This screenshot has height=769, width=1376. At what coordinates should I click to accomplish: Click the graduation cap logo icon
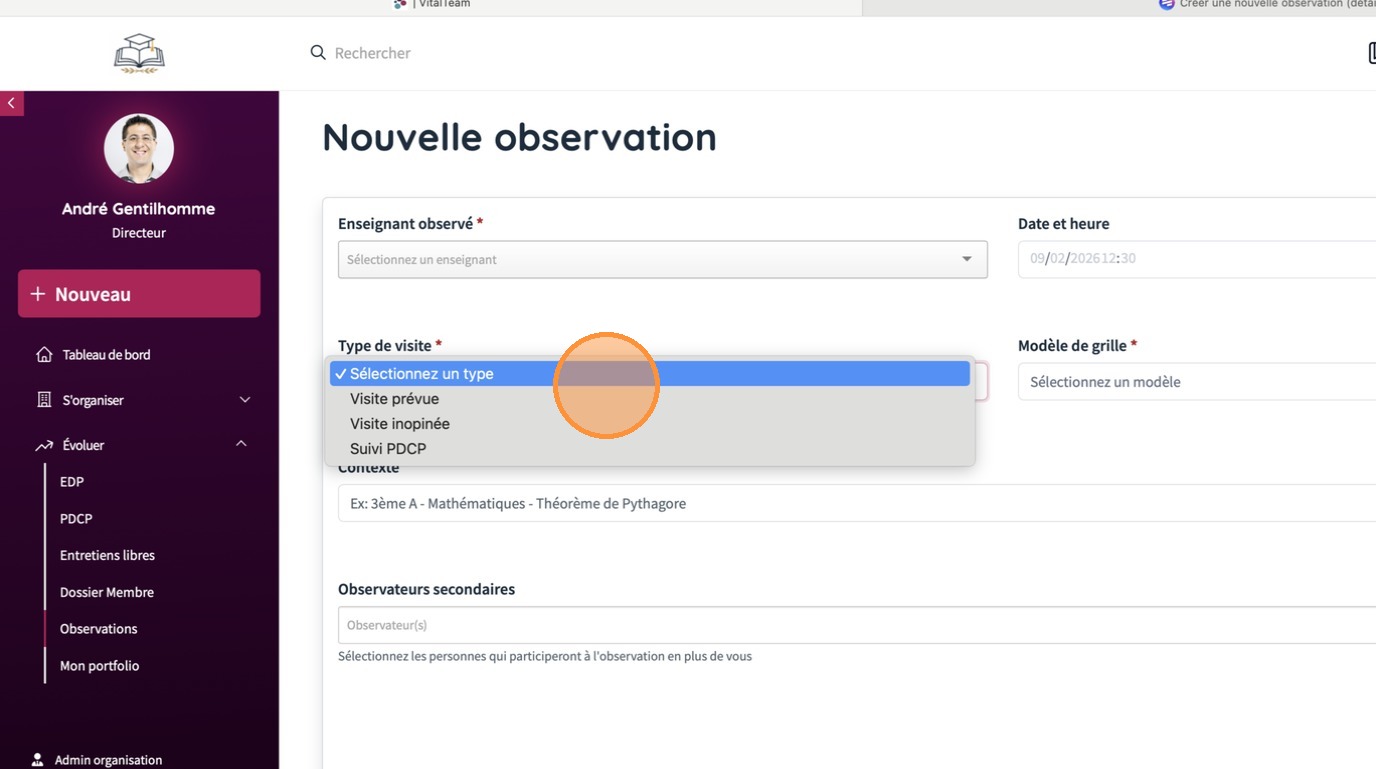click(x=139, y=53)
